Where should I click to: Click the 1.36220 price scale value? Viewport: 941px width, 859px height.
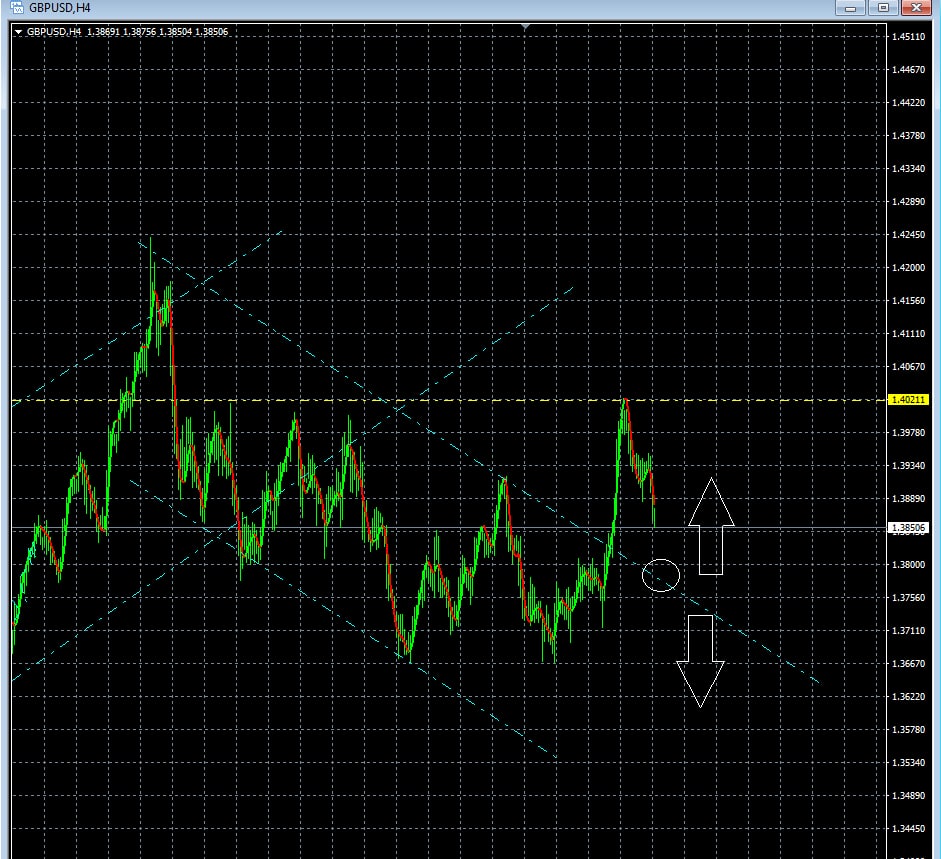tap(908, 697)
